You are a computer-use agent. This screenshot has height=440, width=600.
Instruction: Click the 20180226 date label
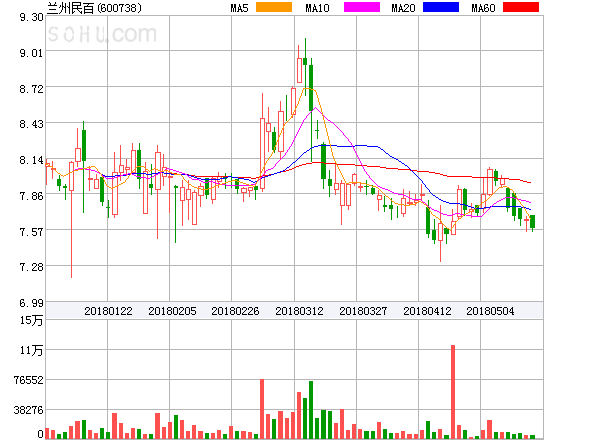point(235,311)
